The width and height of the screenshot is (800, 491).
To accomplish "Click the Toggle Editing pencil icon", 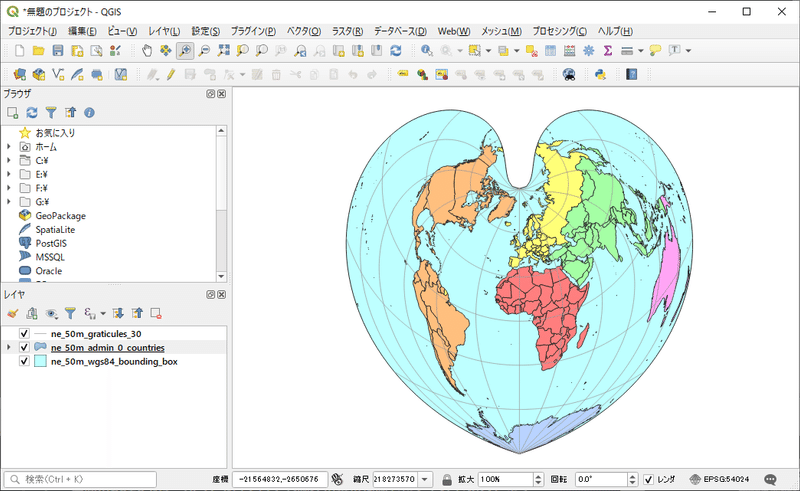I will 171,75.
